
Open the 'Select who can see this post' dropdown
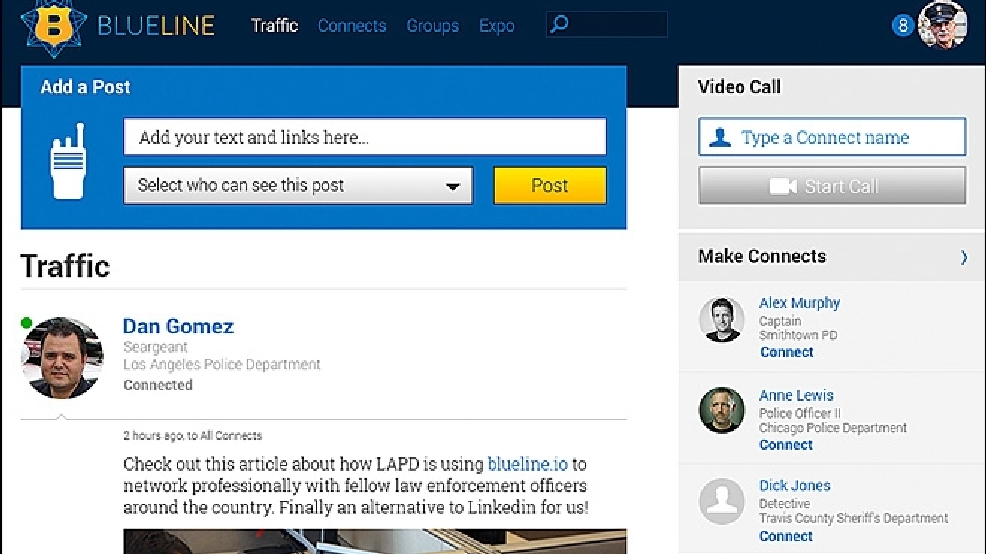[298, 186]
